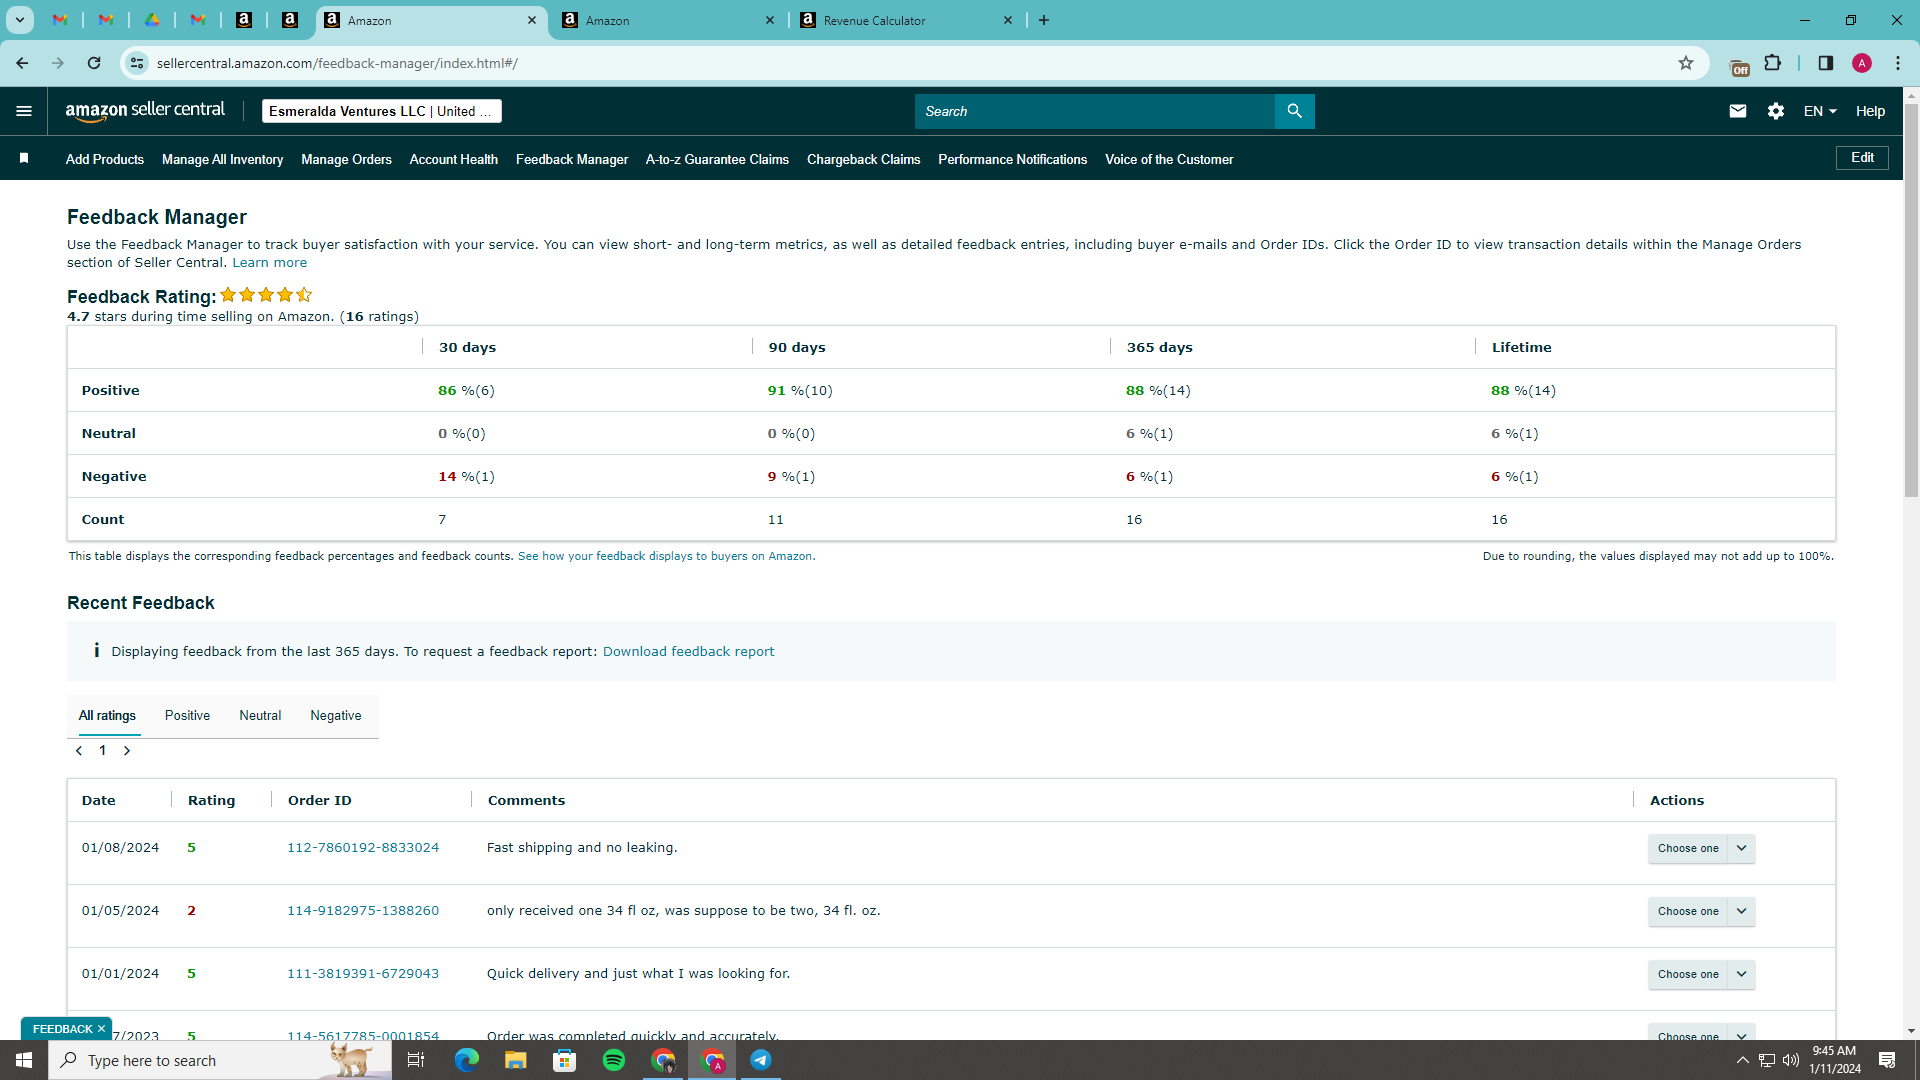1920x1080 pixels.
Task: Open the Esmeralda Ventures LLC account switcher
Action: 381,111
